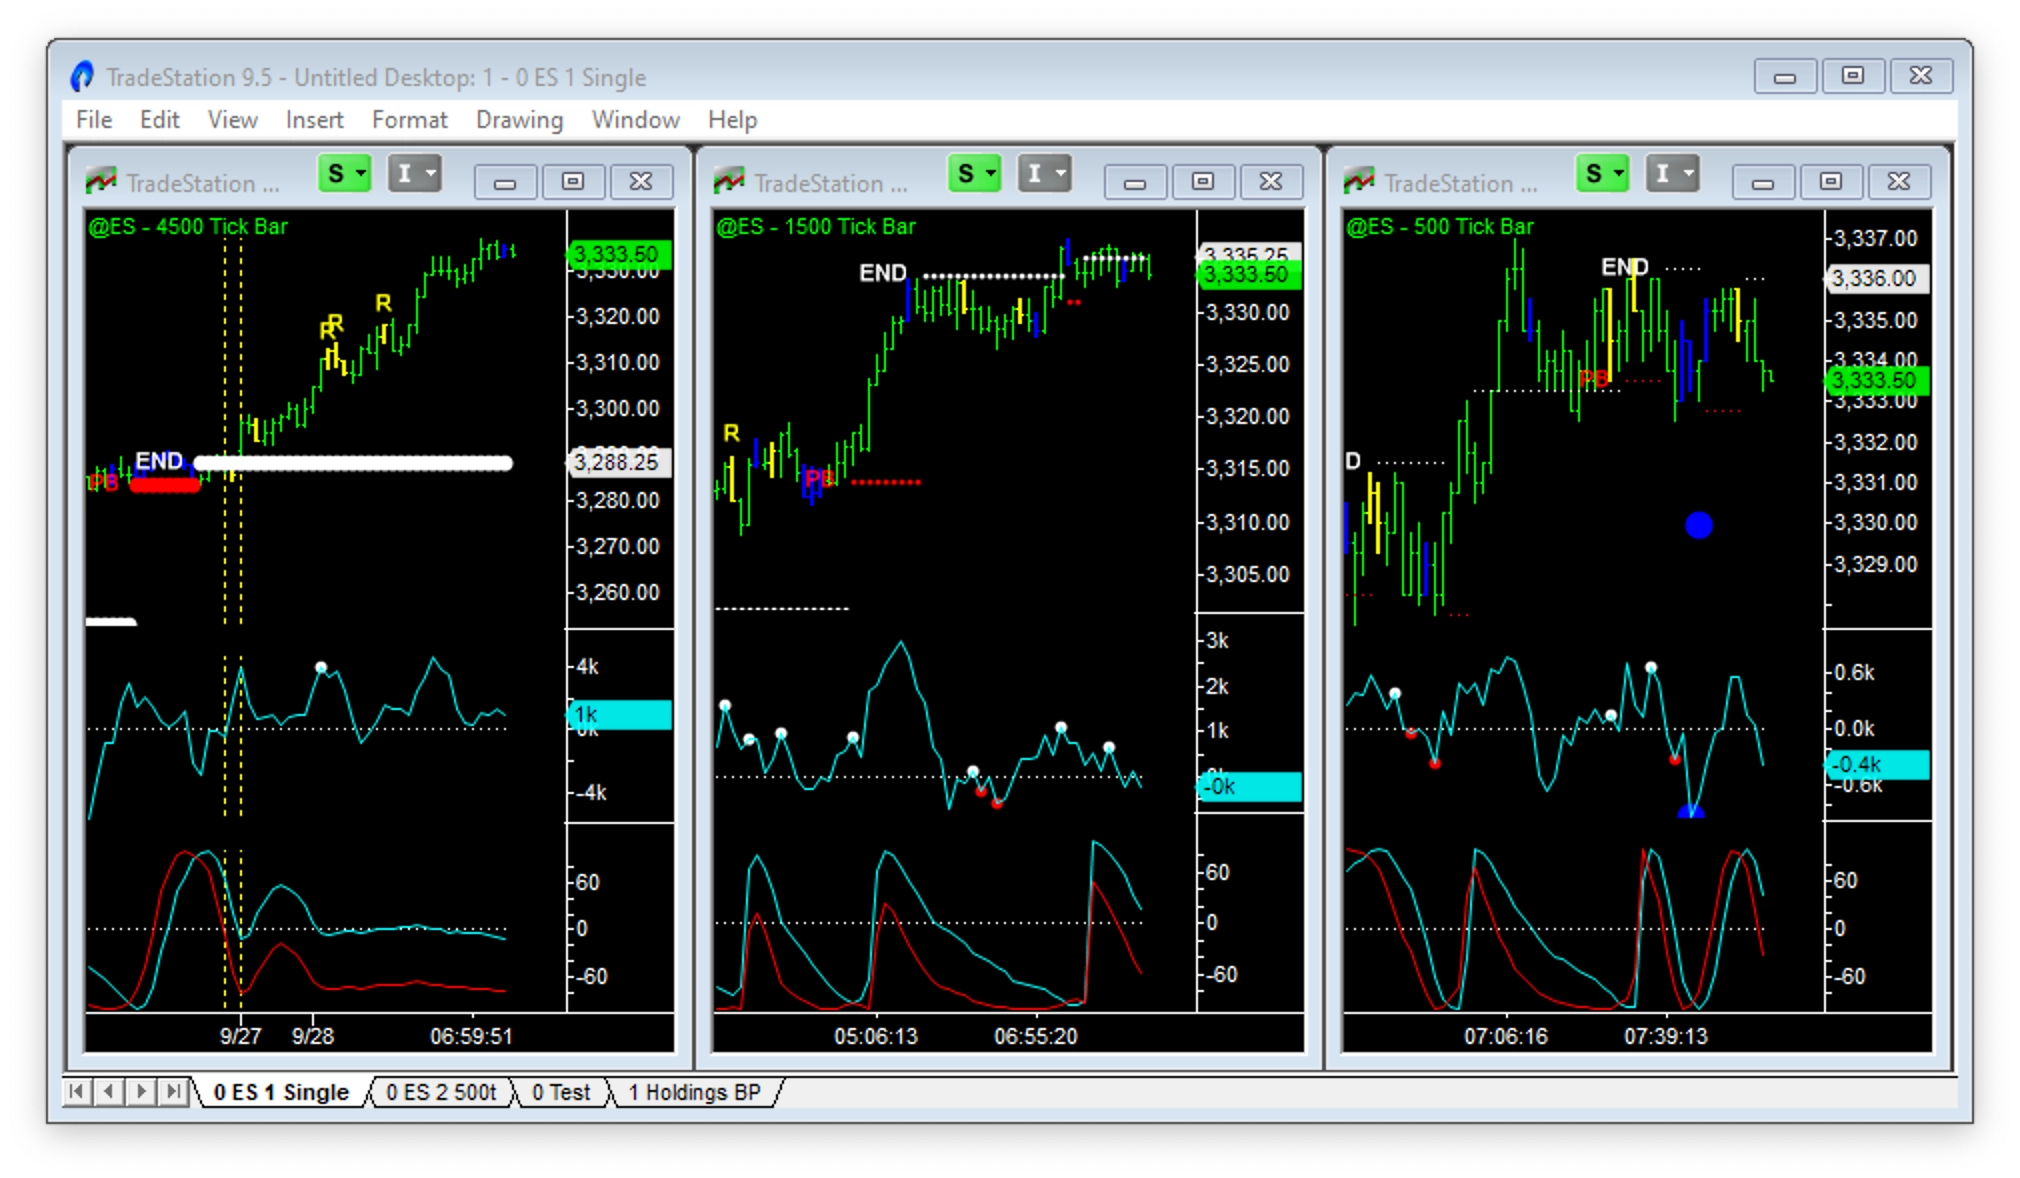Open the Help menu
The height and width of the screenshot is (1178, 2020).
732,120
